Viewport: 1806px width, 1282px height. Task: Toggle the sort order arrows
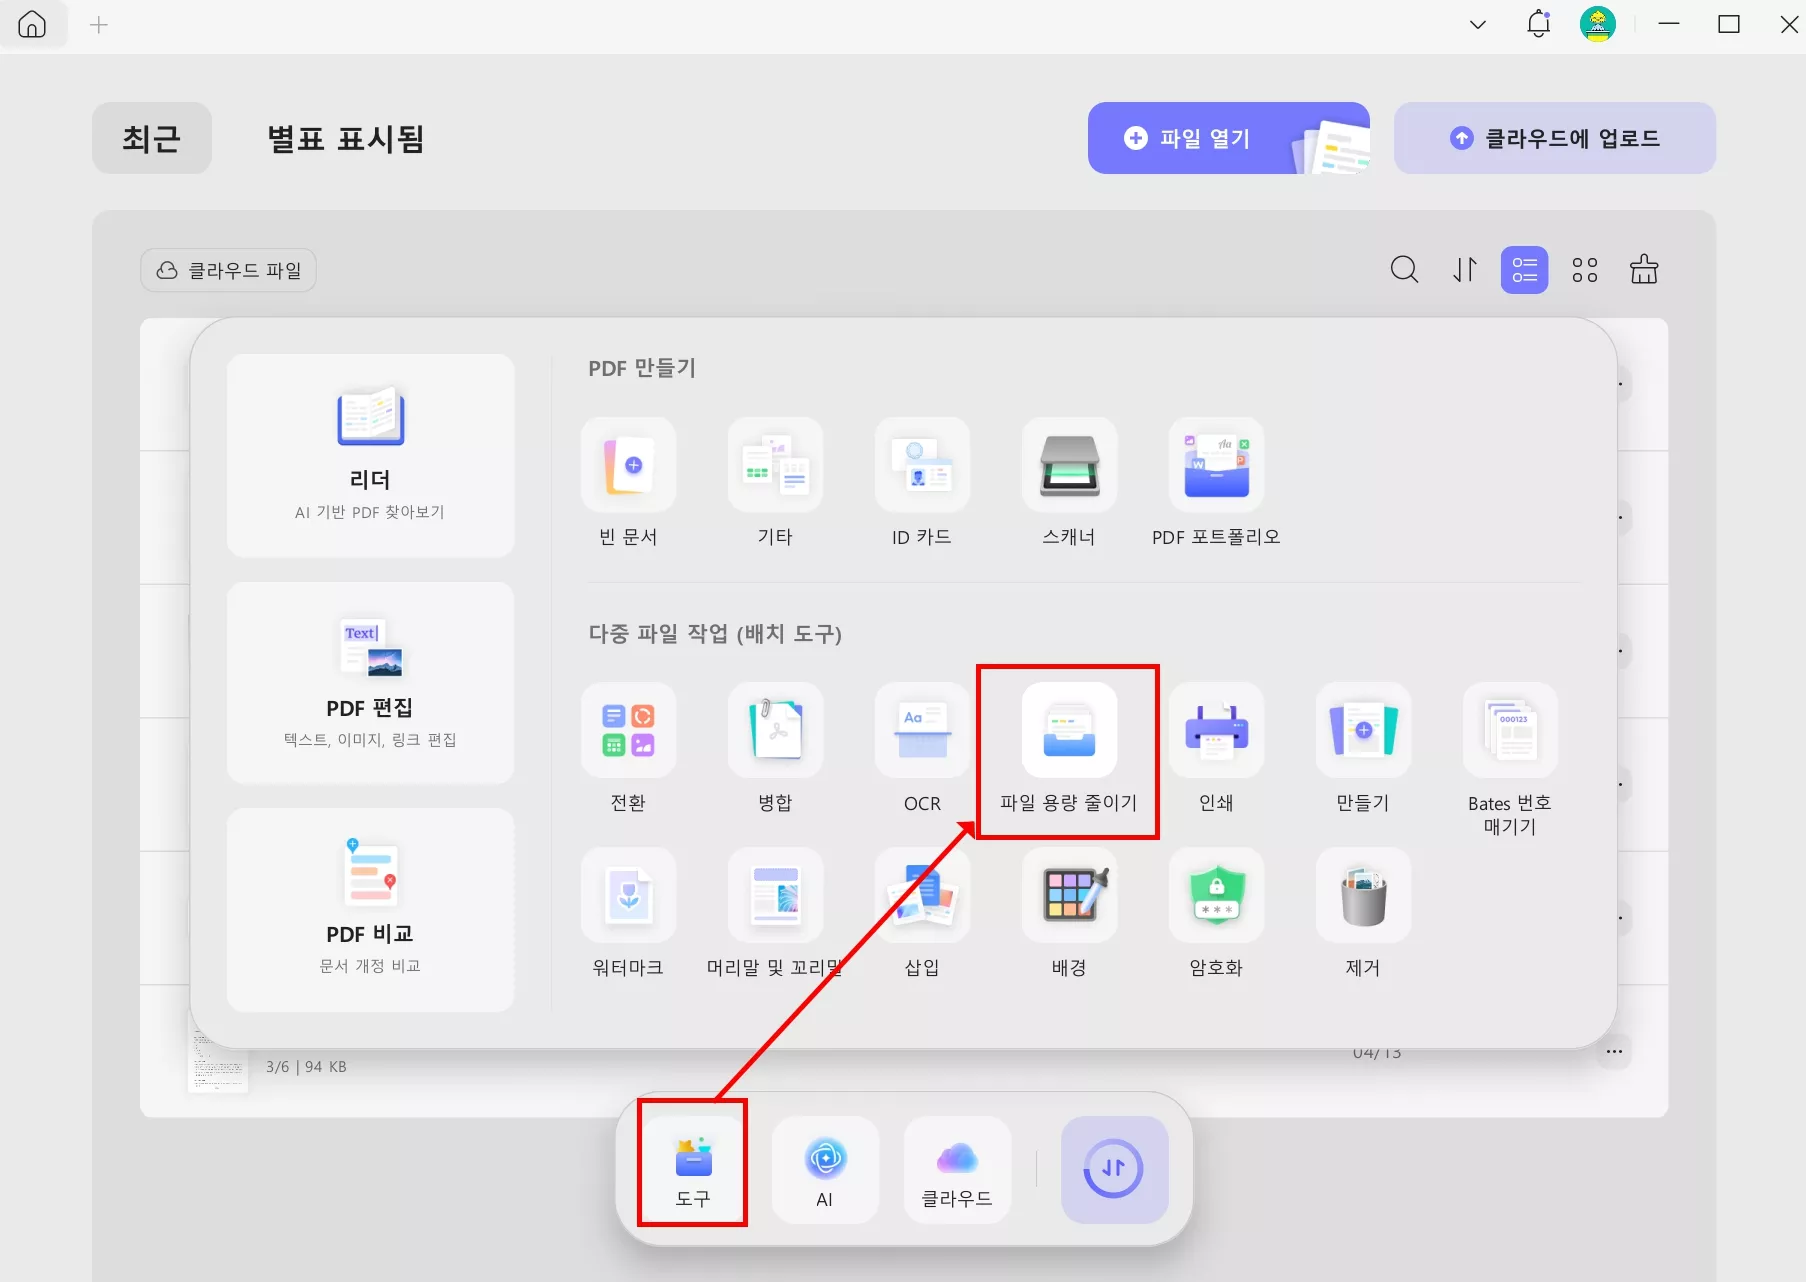(1464, 269)
